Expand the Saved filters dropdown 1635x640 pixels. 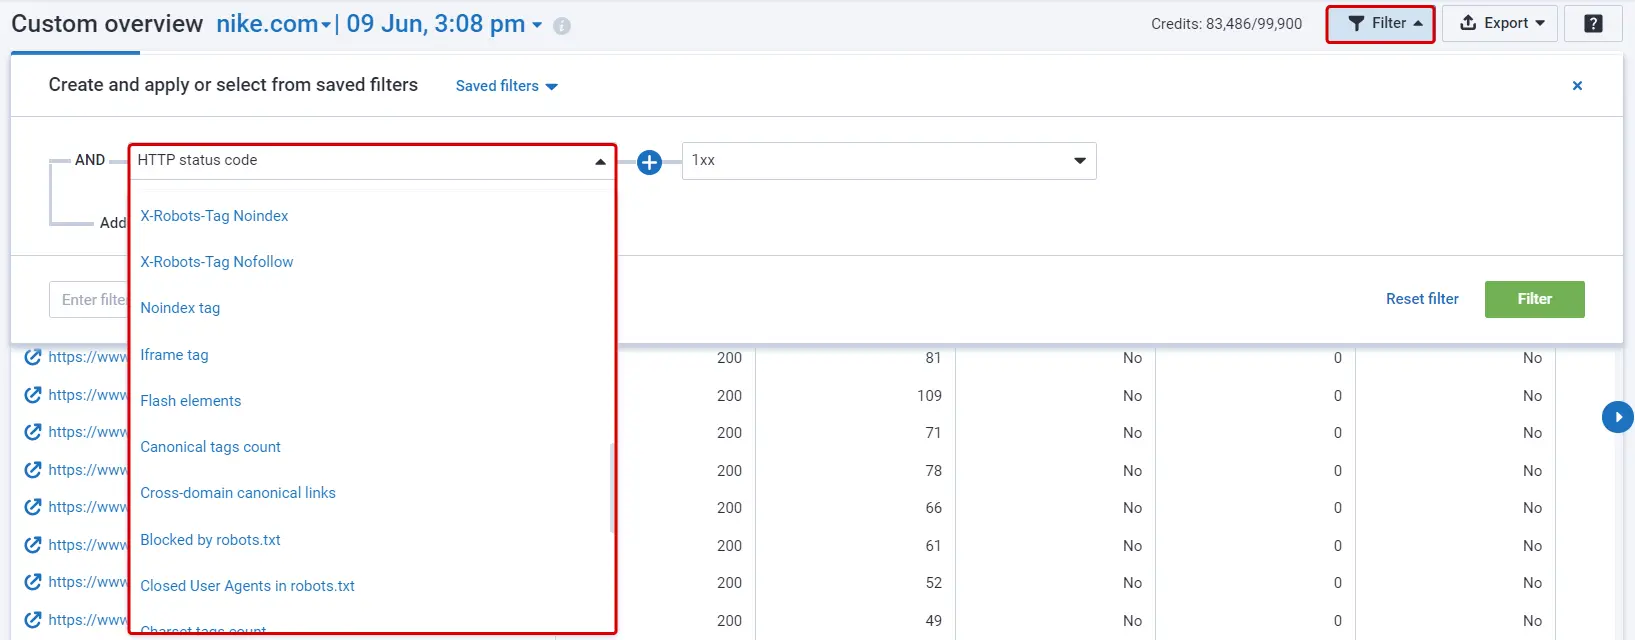coord(506,86)
